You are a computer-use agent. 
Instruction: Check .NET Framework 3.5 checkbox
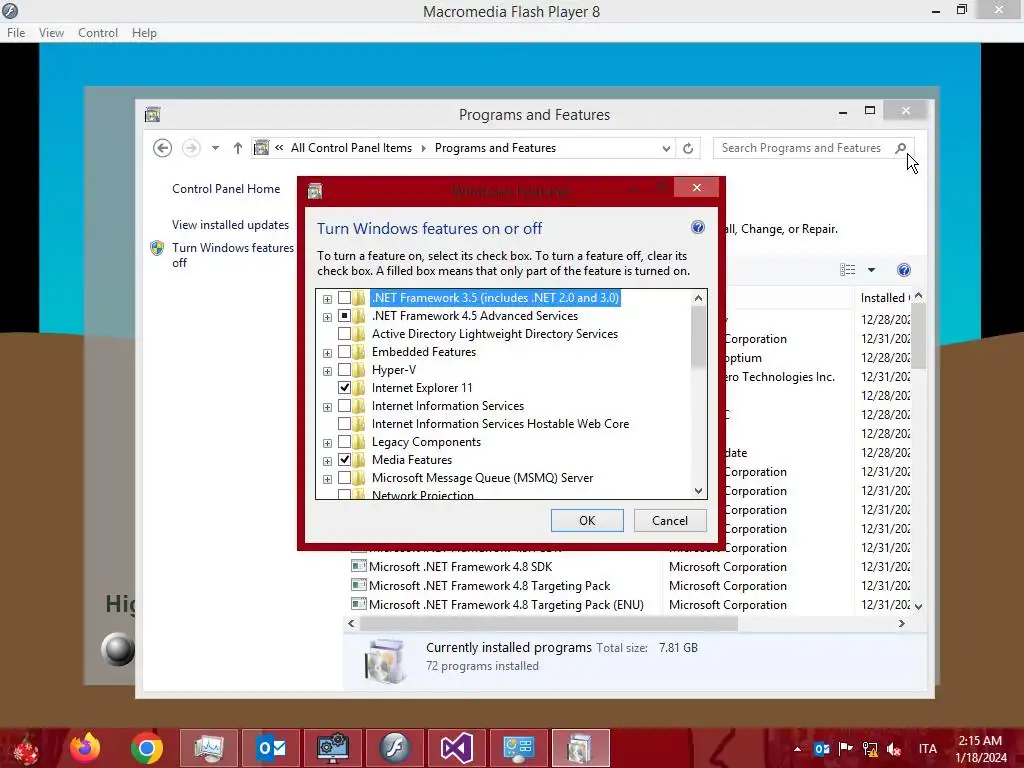[344, 298]
